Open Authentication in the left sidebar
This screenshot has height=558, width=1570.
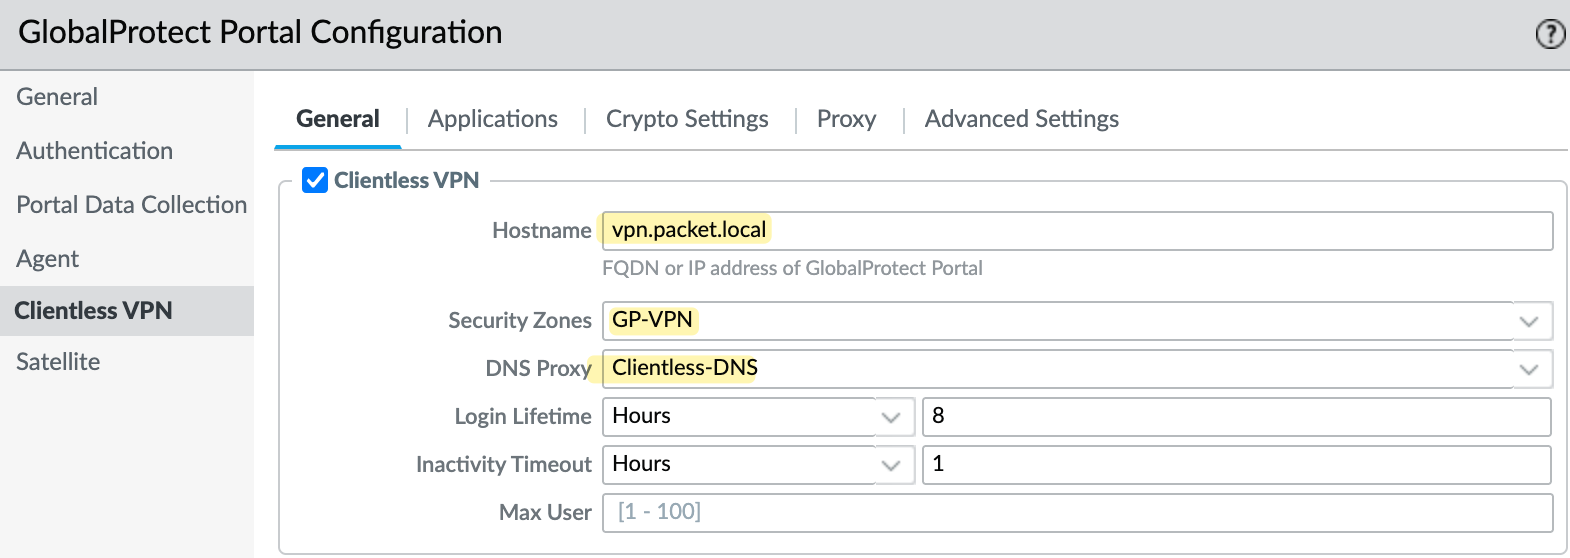tap(95, 151)
